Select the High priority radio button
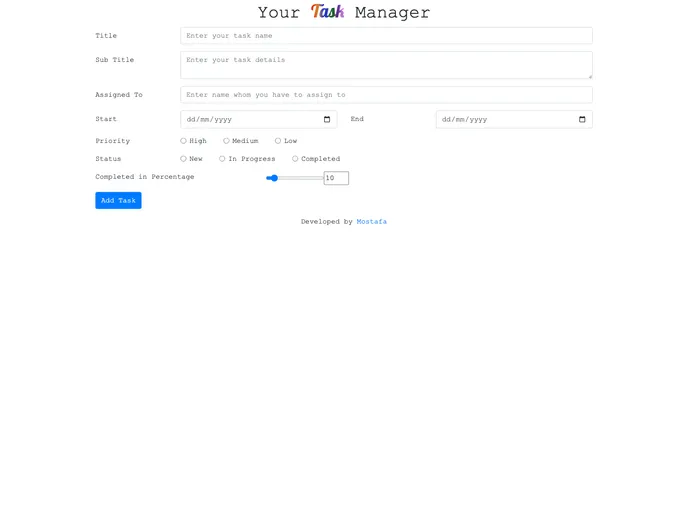This screenshot has height=512, width=688. pos(183,141)
